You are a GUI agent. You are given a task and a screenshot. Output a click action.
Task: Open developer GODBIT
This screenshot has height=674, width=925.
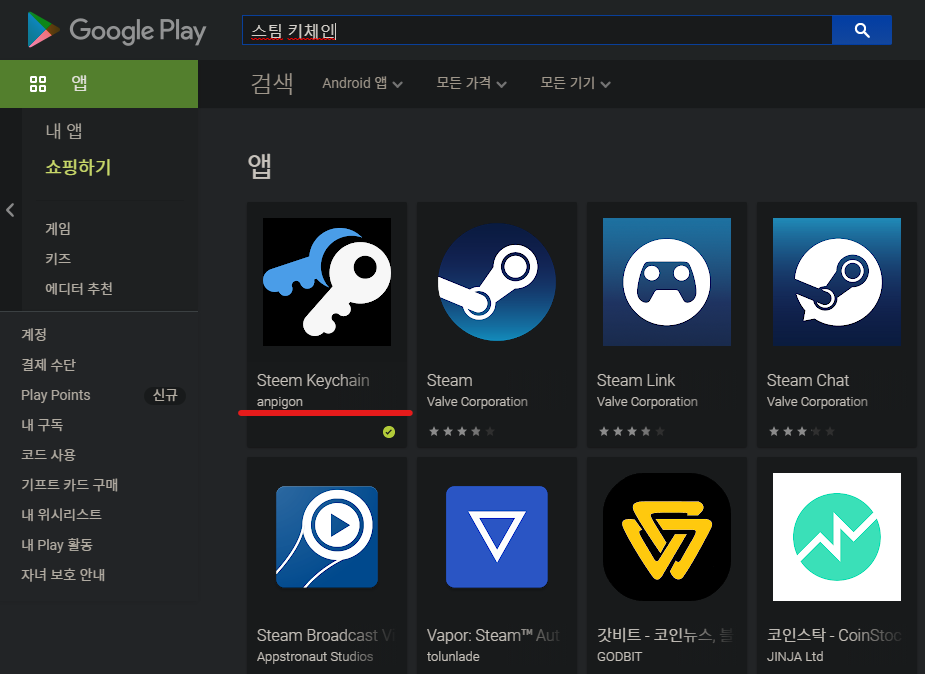pyautogui.click(x=619, y=657)
